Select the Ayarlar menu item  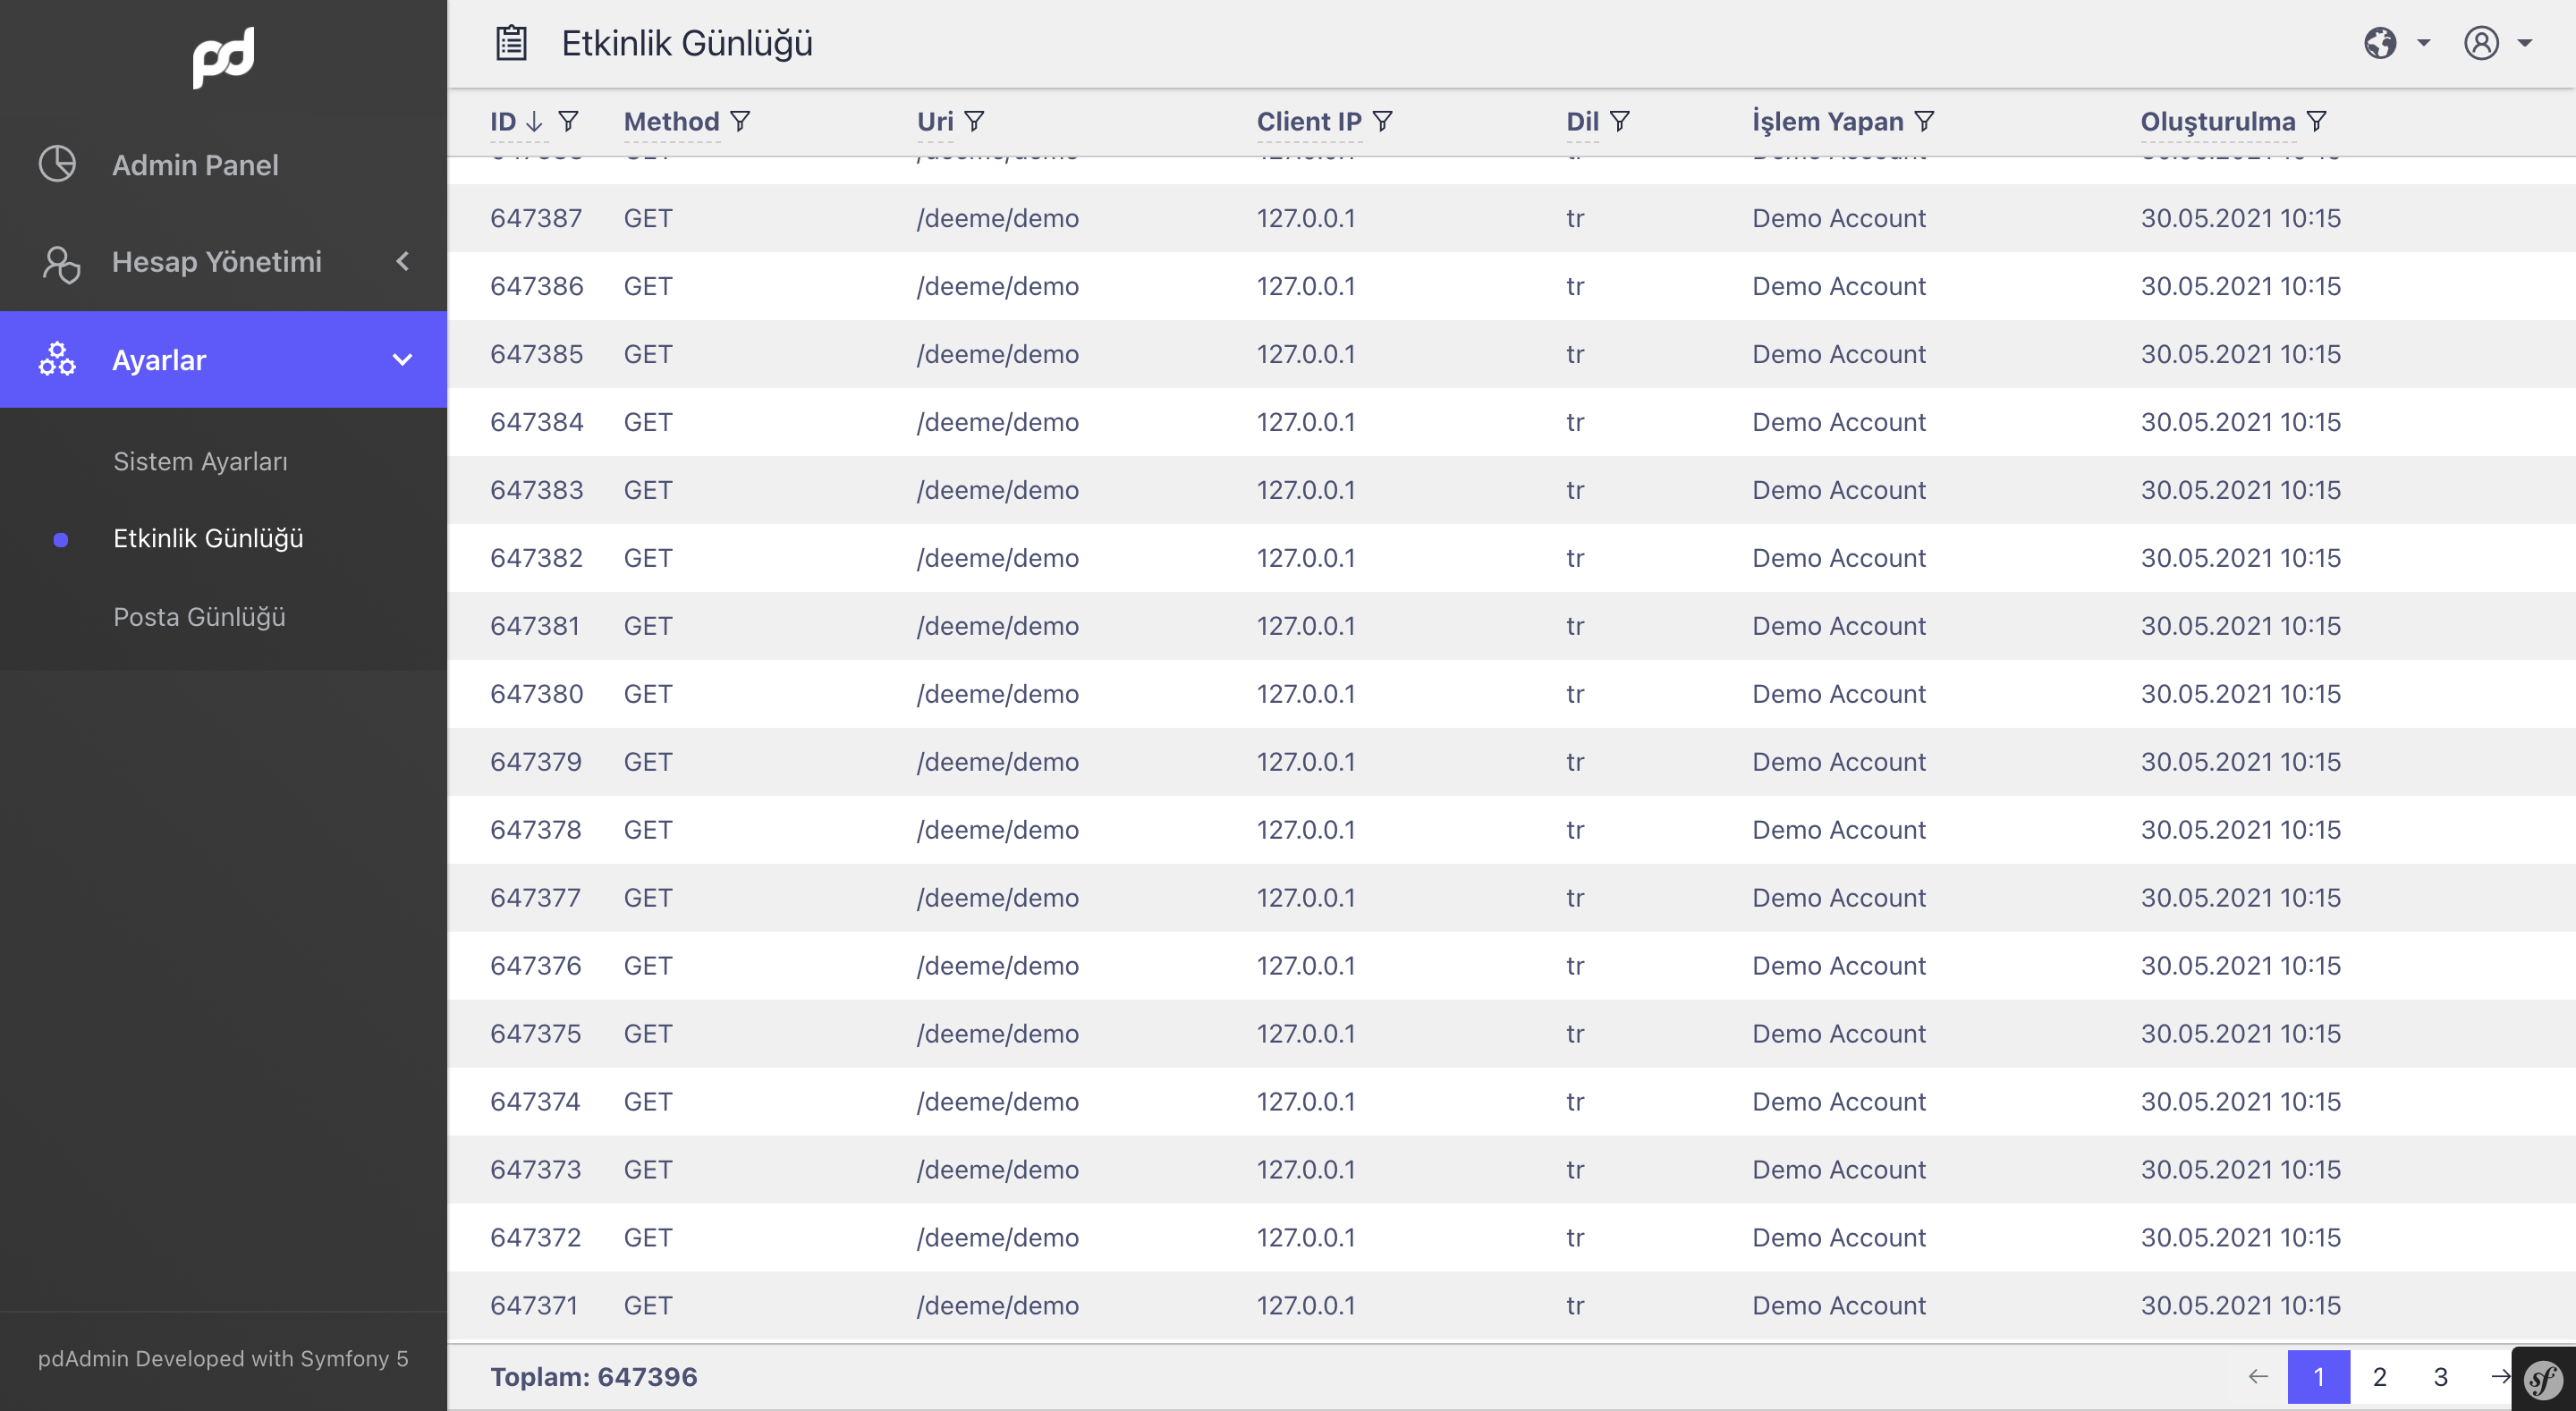(x=223, y=360)
